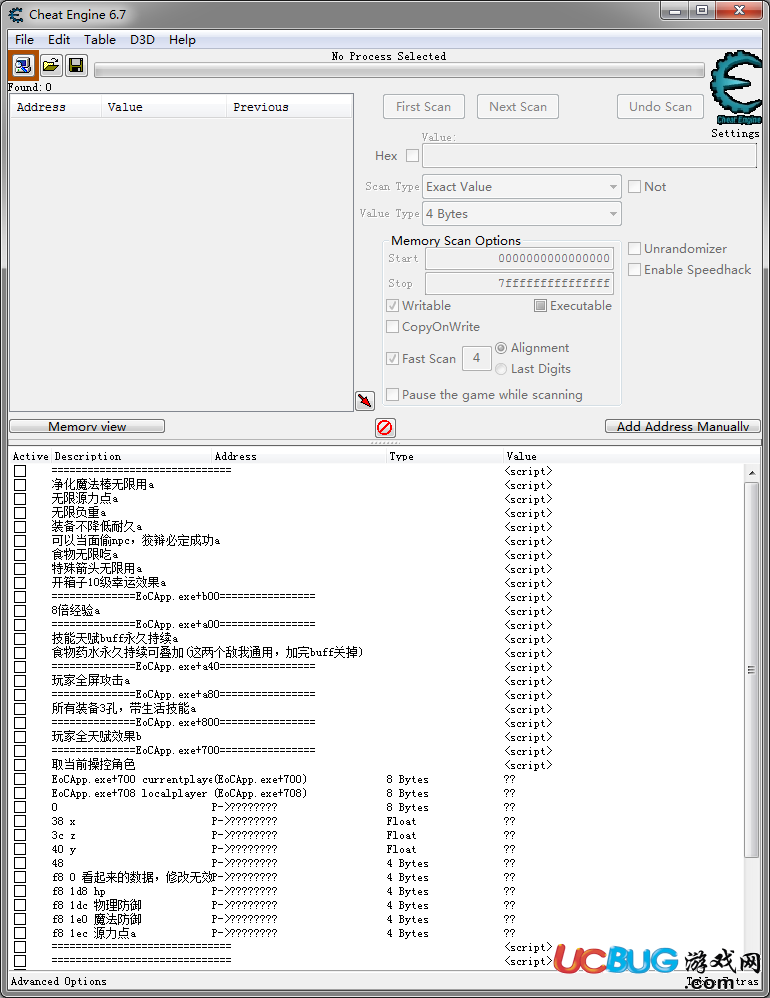Check Pause the game while scanning
Screen dimensions: 770x998
(393, 395)
